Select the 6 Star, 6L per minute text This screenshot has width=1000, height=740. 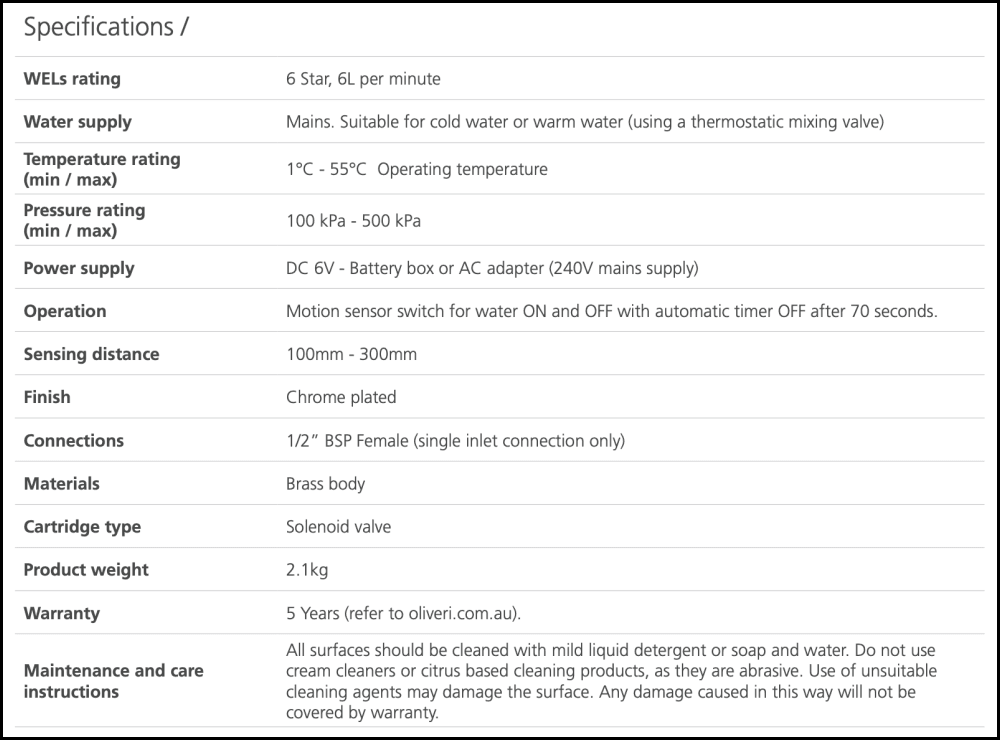click(x=363, y=79)
